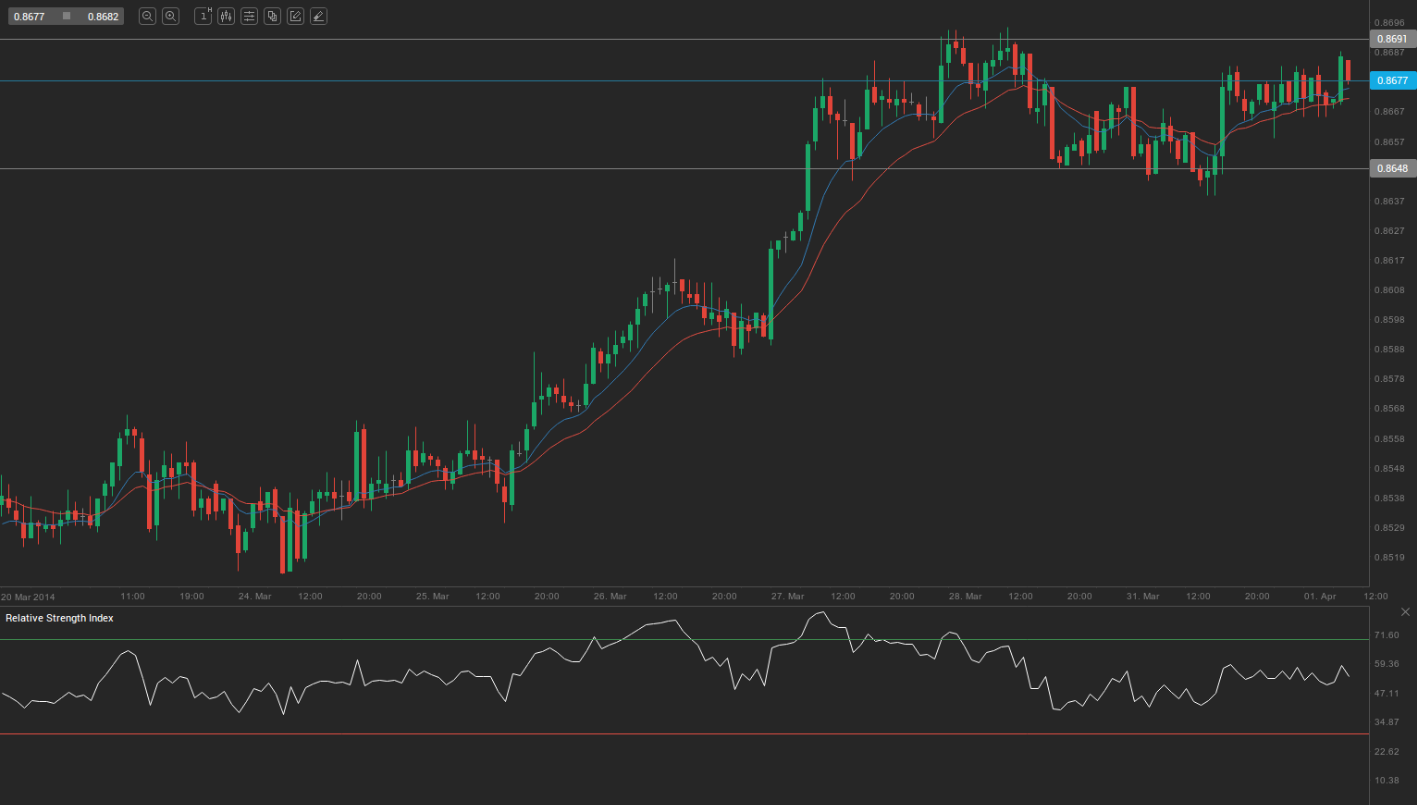
Task: Click the copy/duplicate chart icon
Action: pos(272,16)
